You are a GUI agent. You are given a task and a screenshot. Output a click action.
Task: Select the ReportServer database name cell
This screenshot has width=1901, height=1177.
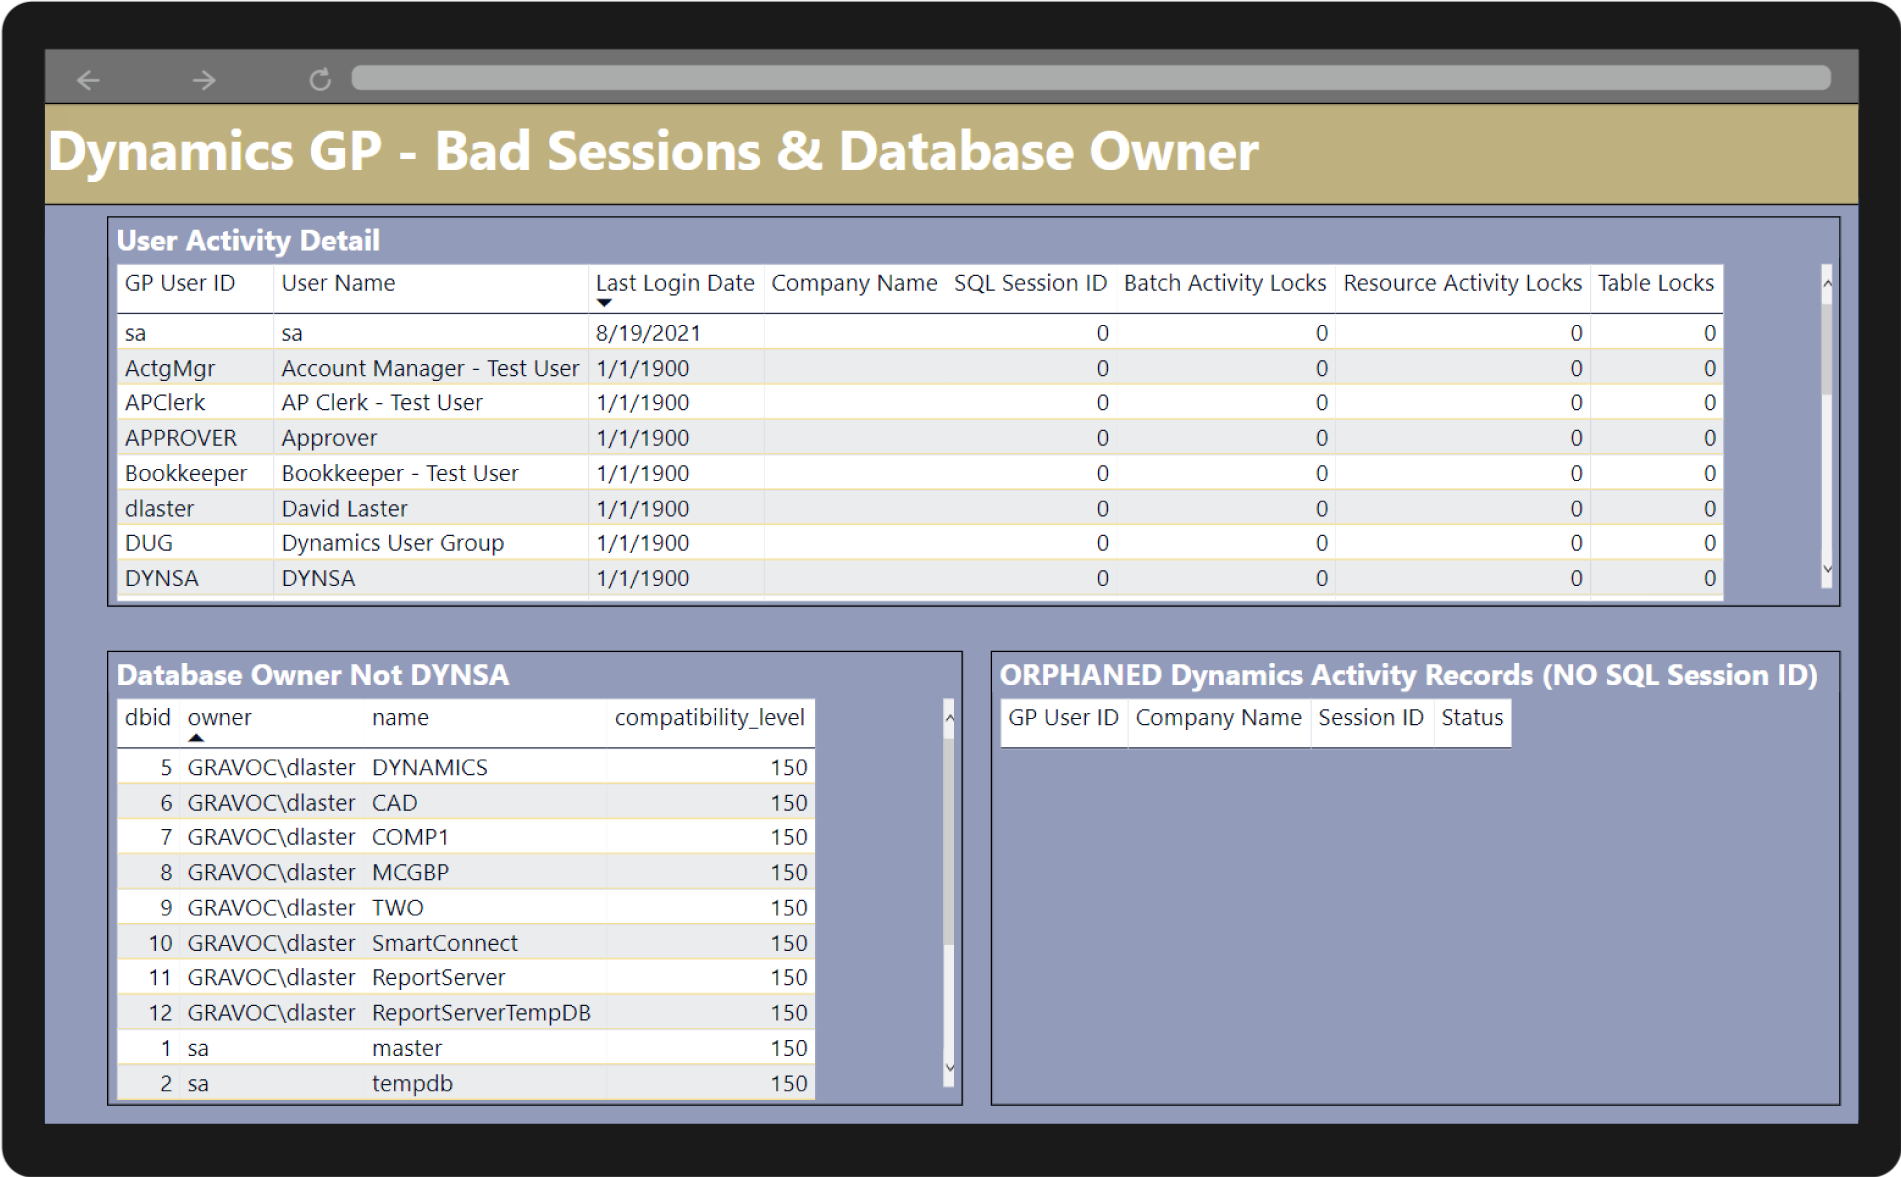pyautogui.click(x=438, y=977)
